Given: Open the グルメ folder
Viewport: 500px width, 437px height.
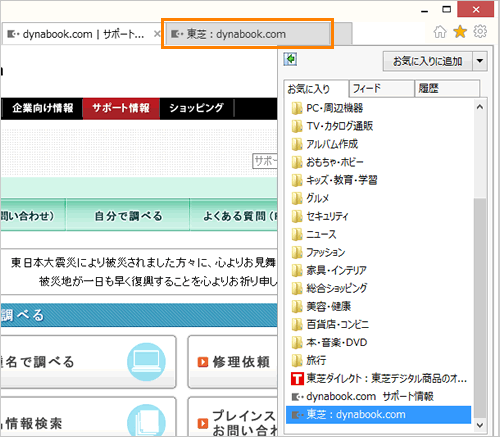Looking at the screenshot, I should (310, 198).
